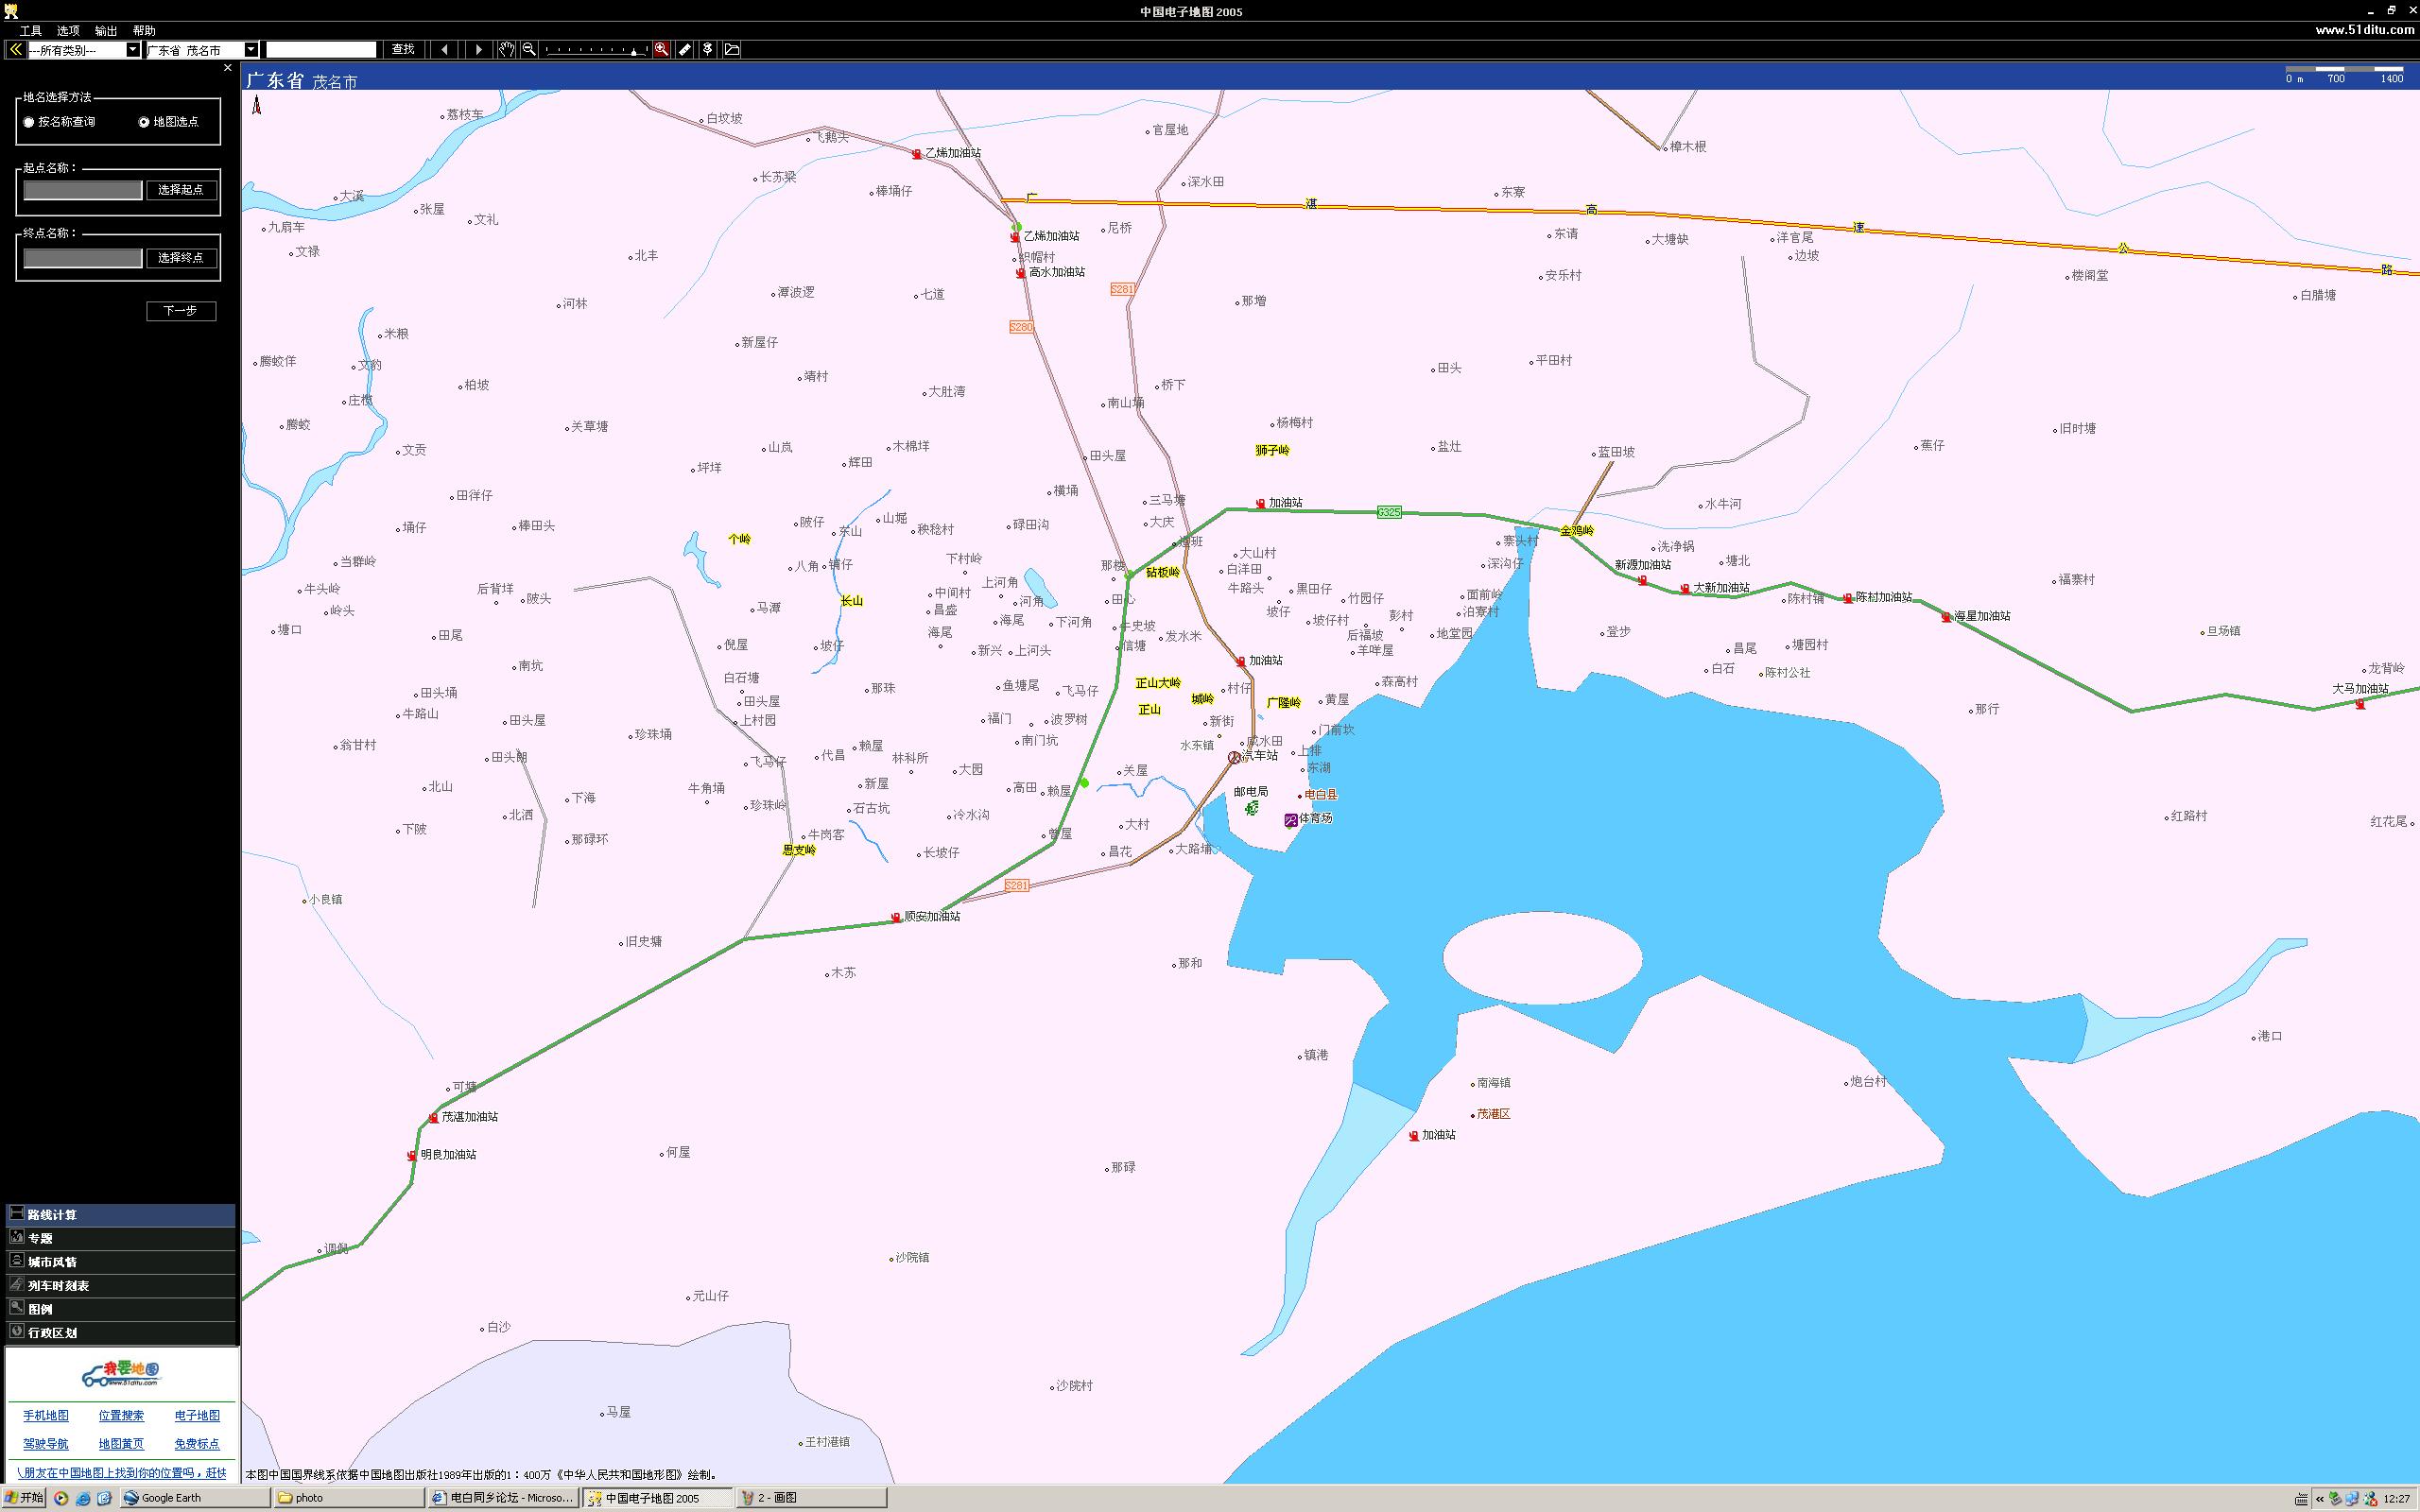Screen dimensions: 2420x1512
Task: Click the 选择起点 button
Action: coord(181,190)
